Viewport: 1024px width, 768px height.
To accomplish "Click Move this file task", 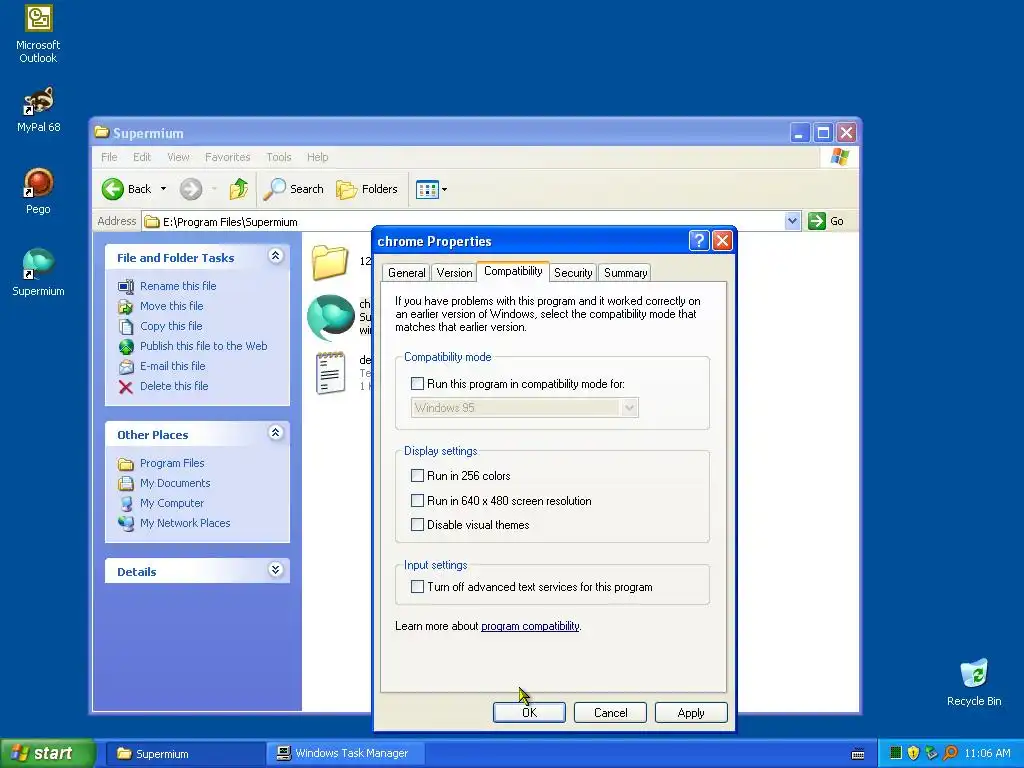I will (x=171, y=306).
